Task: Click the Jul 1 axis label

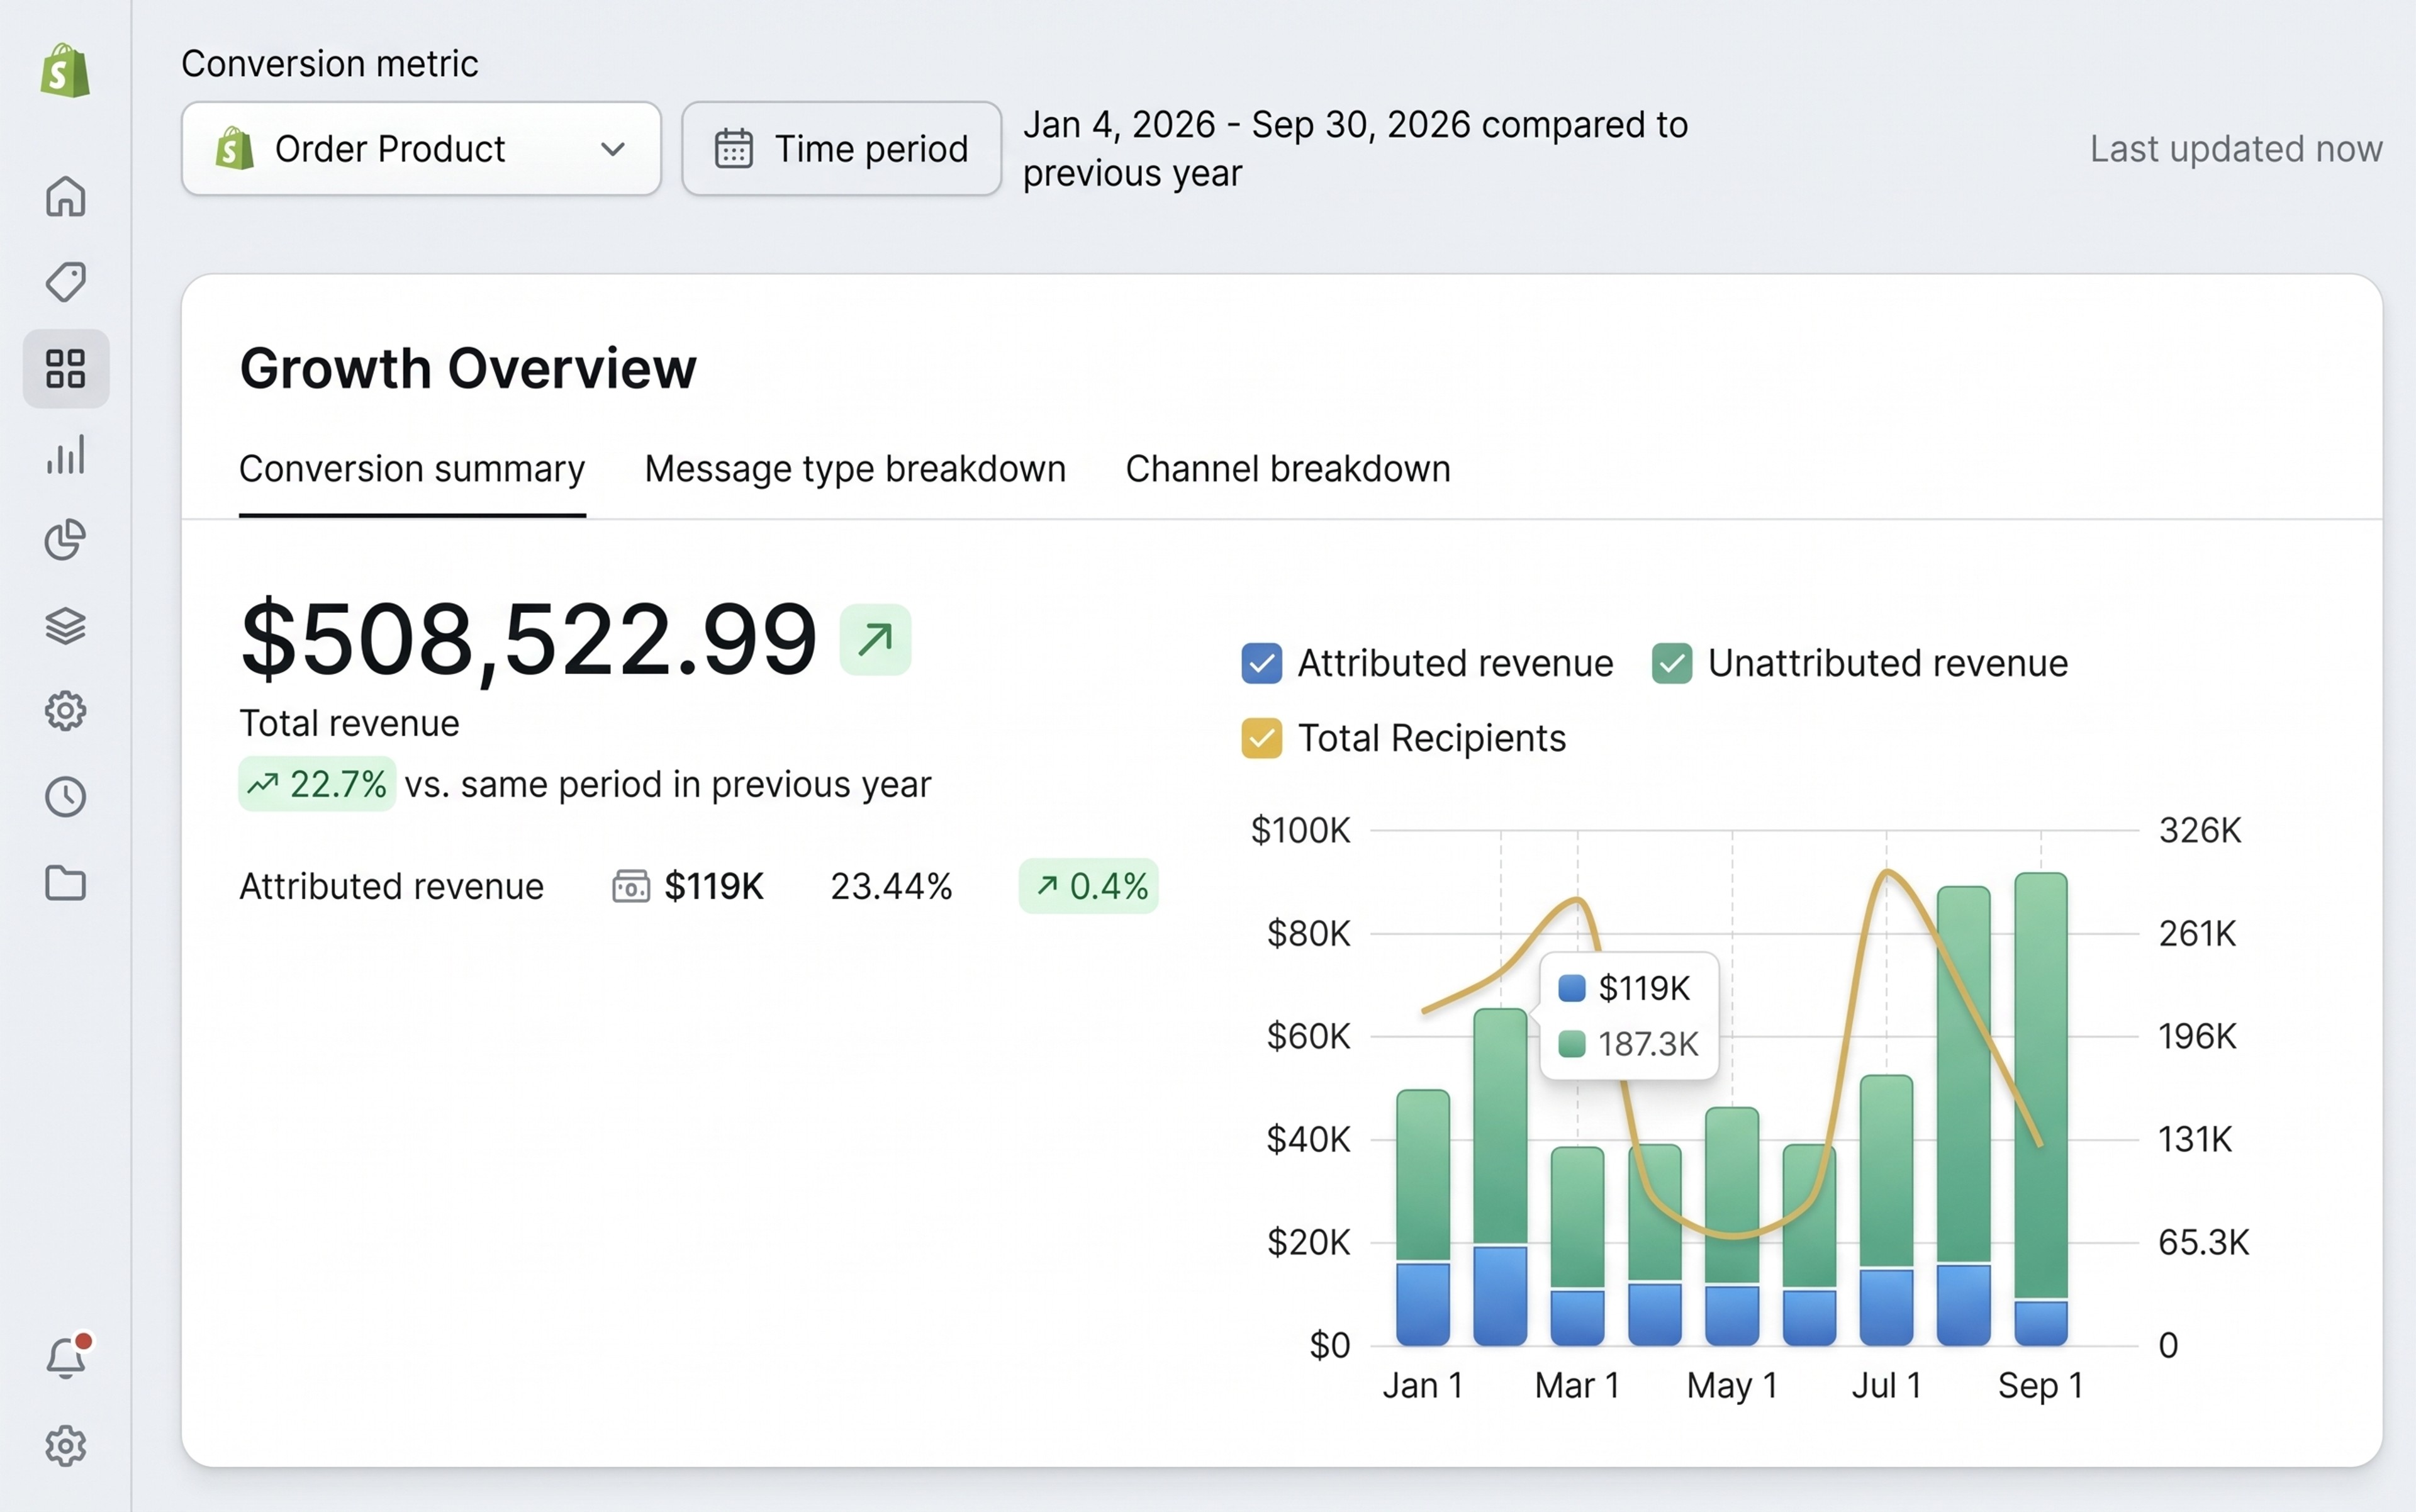Action: [x=1886, y=1386]
